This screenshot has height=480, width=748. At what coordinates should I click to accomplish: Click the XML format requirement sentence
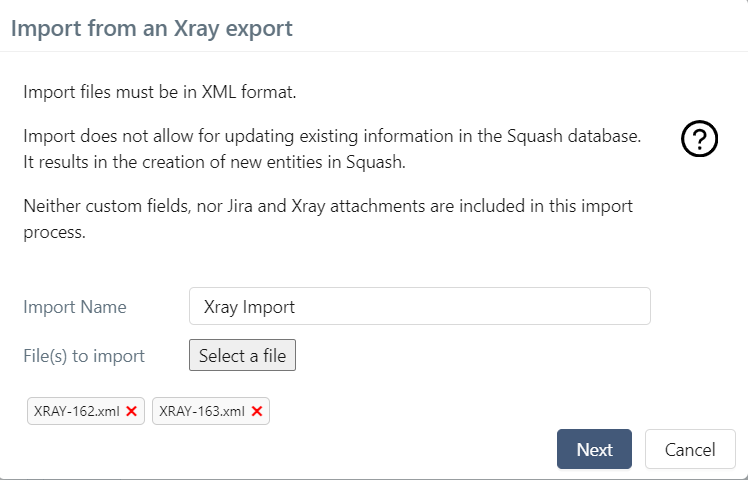pyautogui.click(x=160, y=93)
